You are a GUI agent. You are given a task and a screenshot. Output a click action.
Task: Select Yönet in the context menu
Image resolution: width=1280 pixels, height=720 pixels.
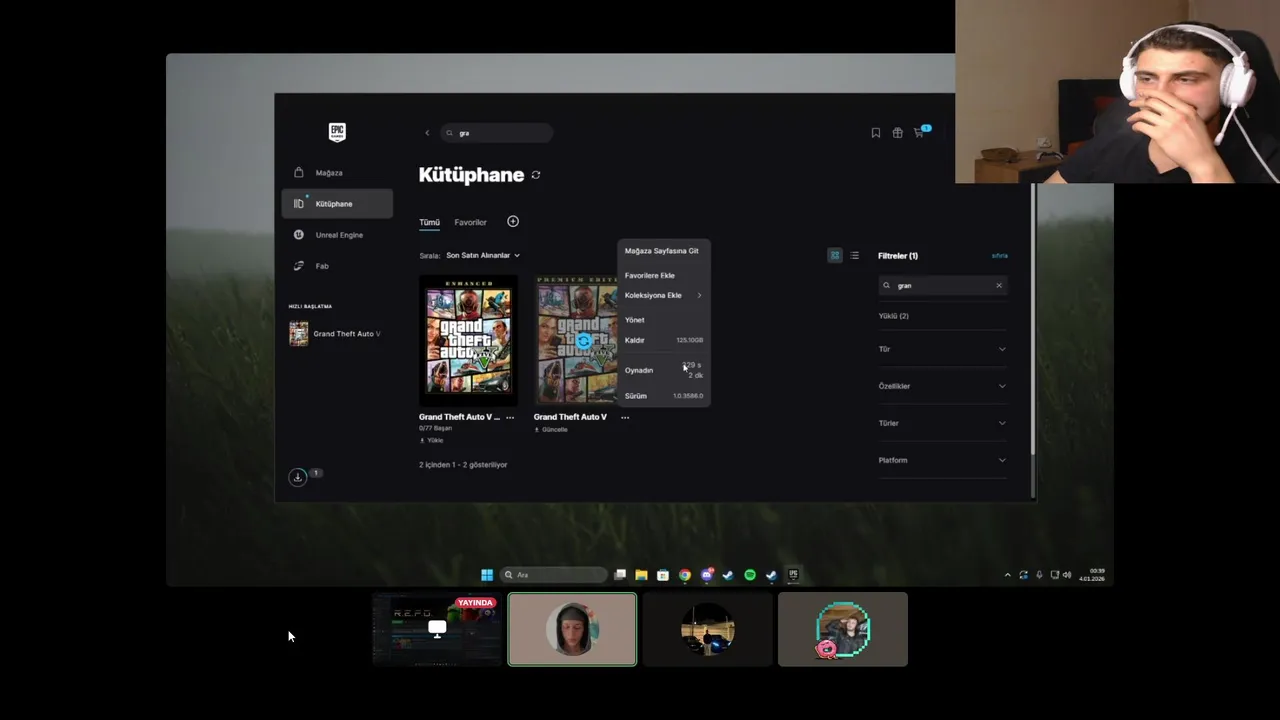[662, 320]
